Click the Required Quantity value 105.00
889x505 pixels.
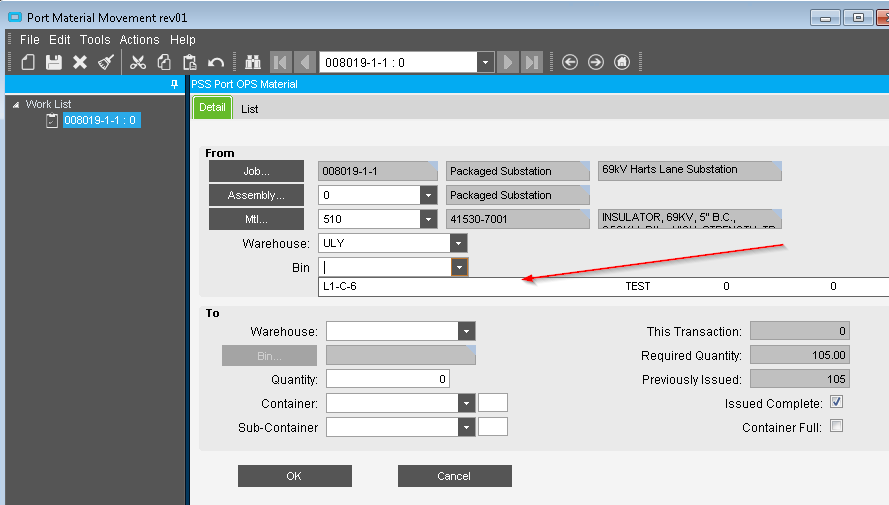click(x=799, y=355)
